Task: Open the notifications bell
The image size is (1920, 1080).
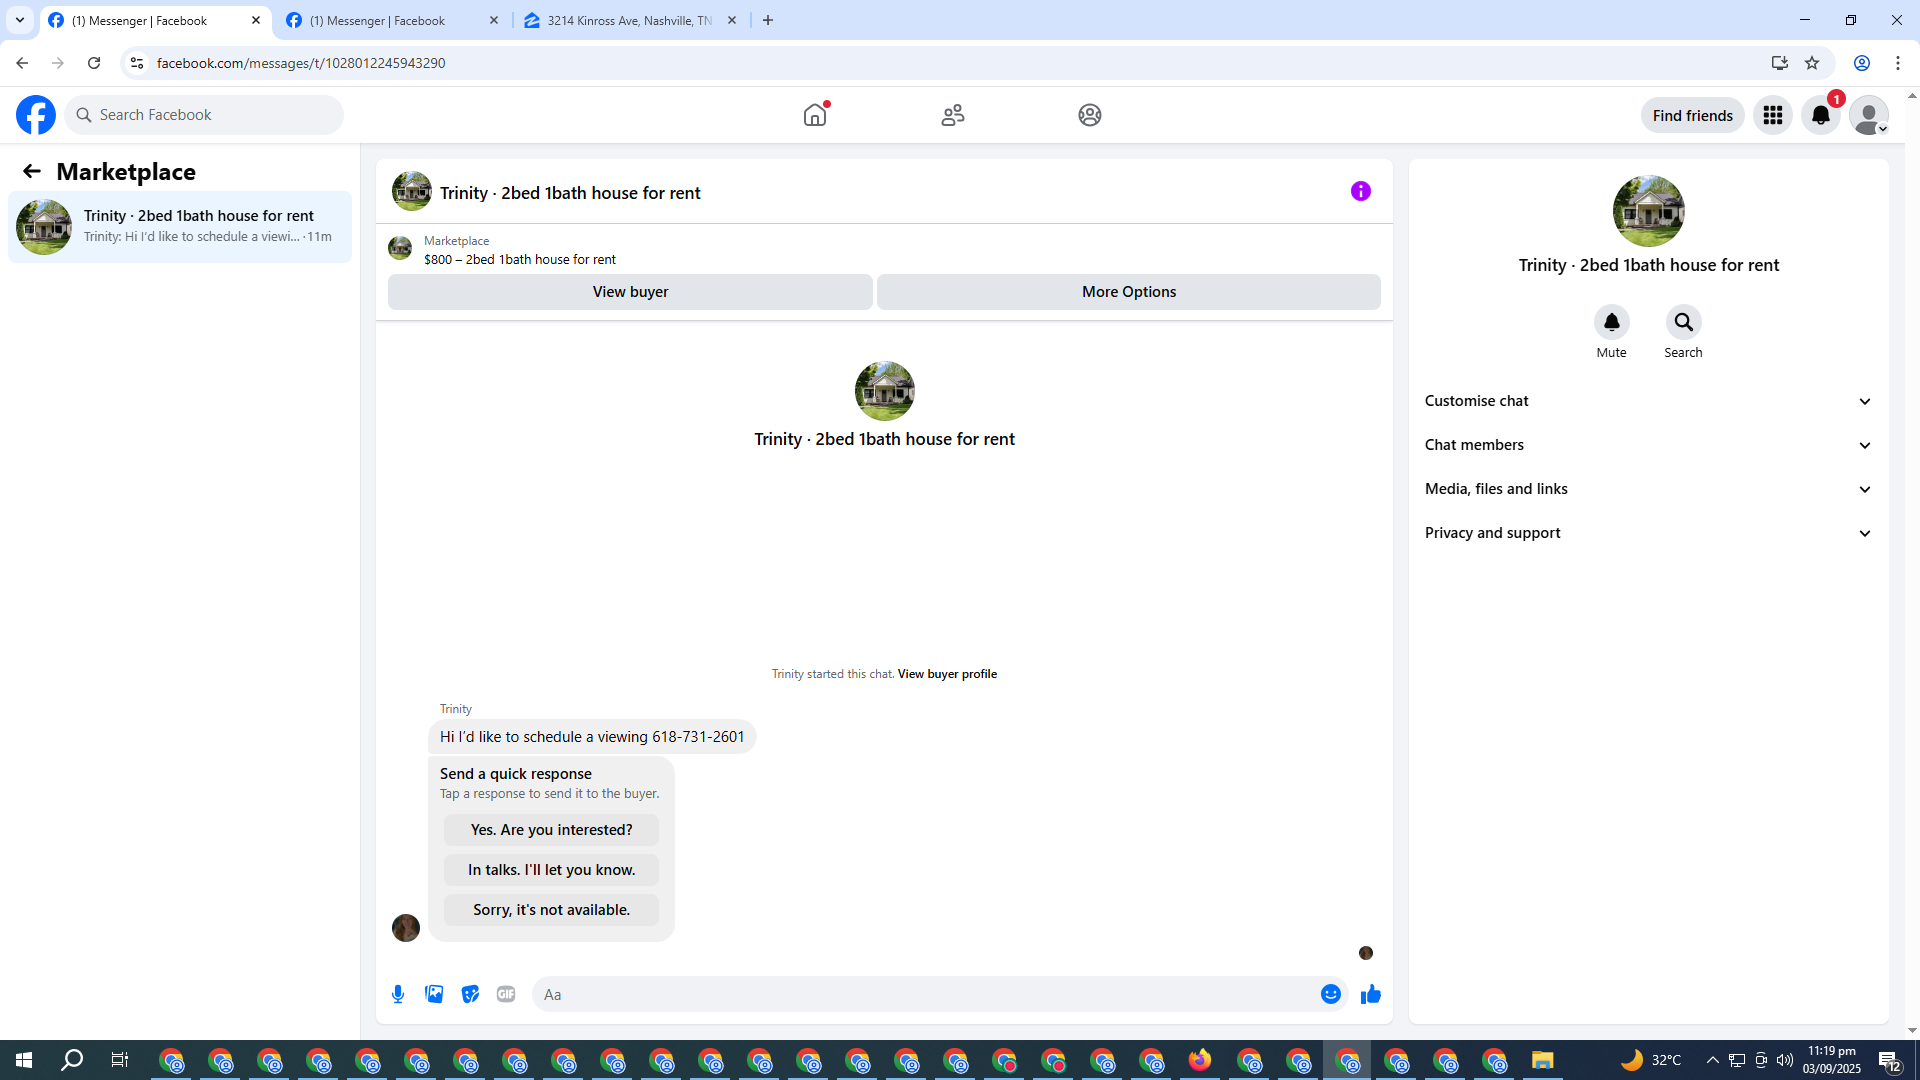Action: tap(1821, 115)
